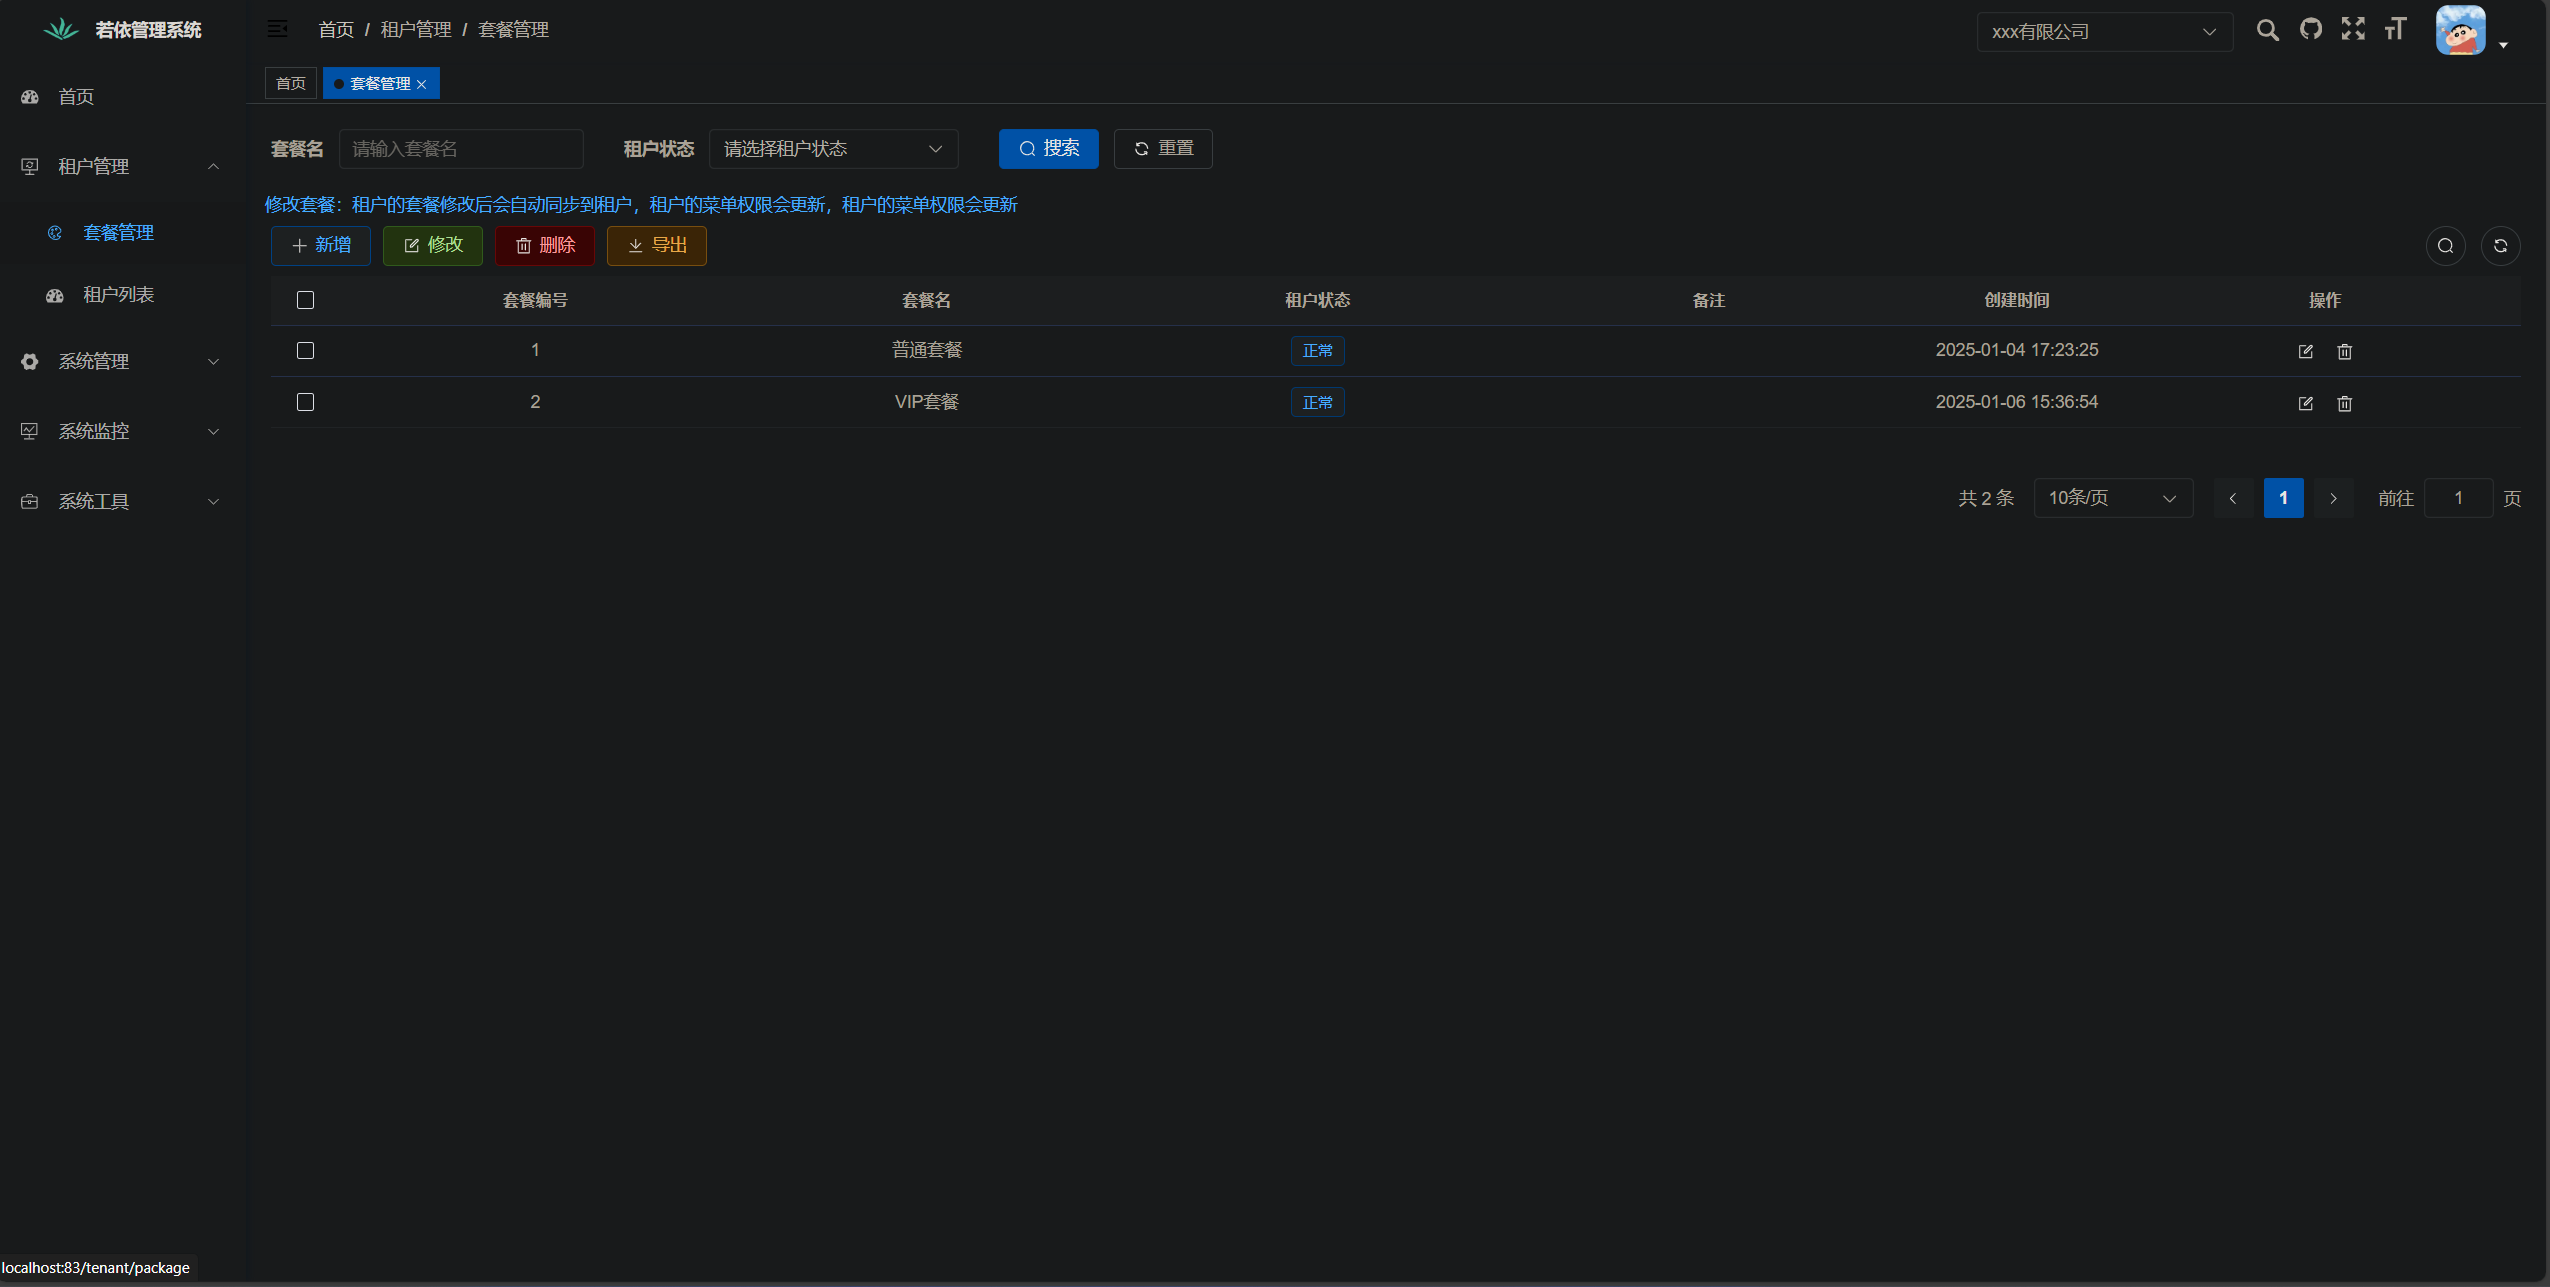
Task: Click the 创建时间 column header
Action: 2016,300
